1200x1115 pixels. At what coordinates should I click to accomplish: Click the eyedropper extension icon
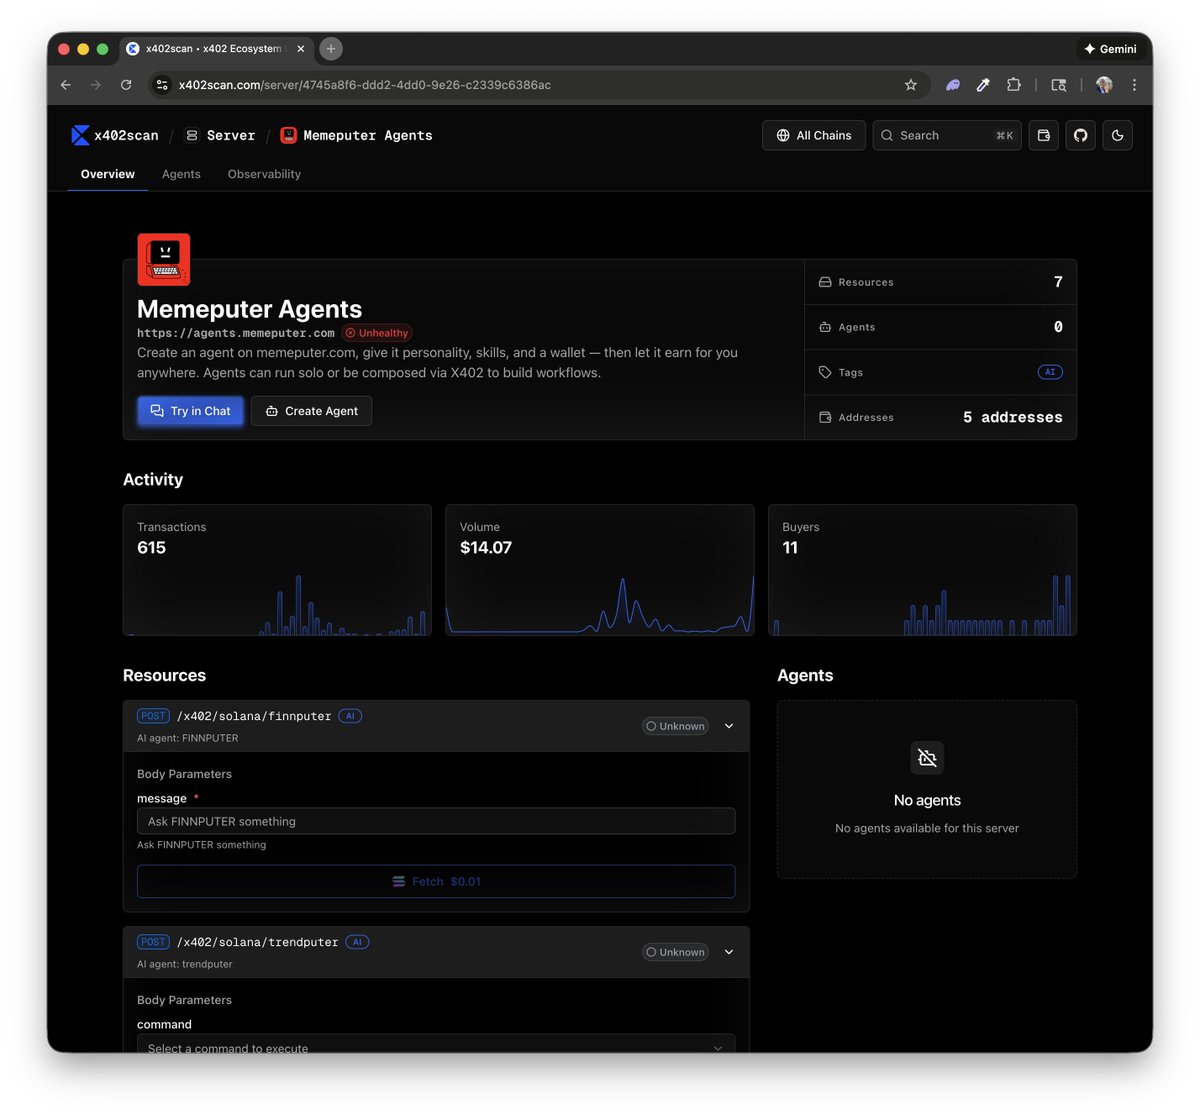click(983, 85)
